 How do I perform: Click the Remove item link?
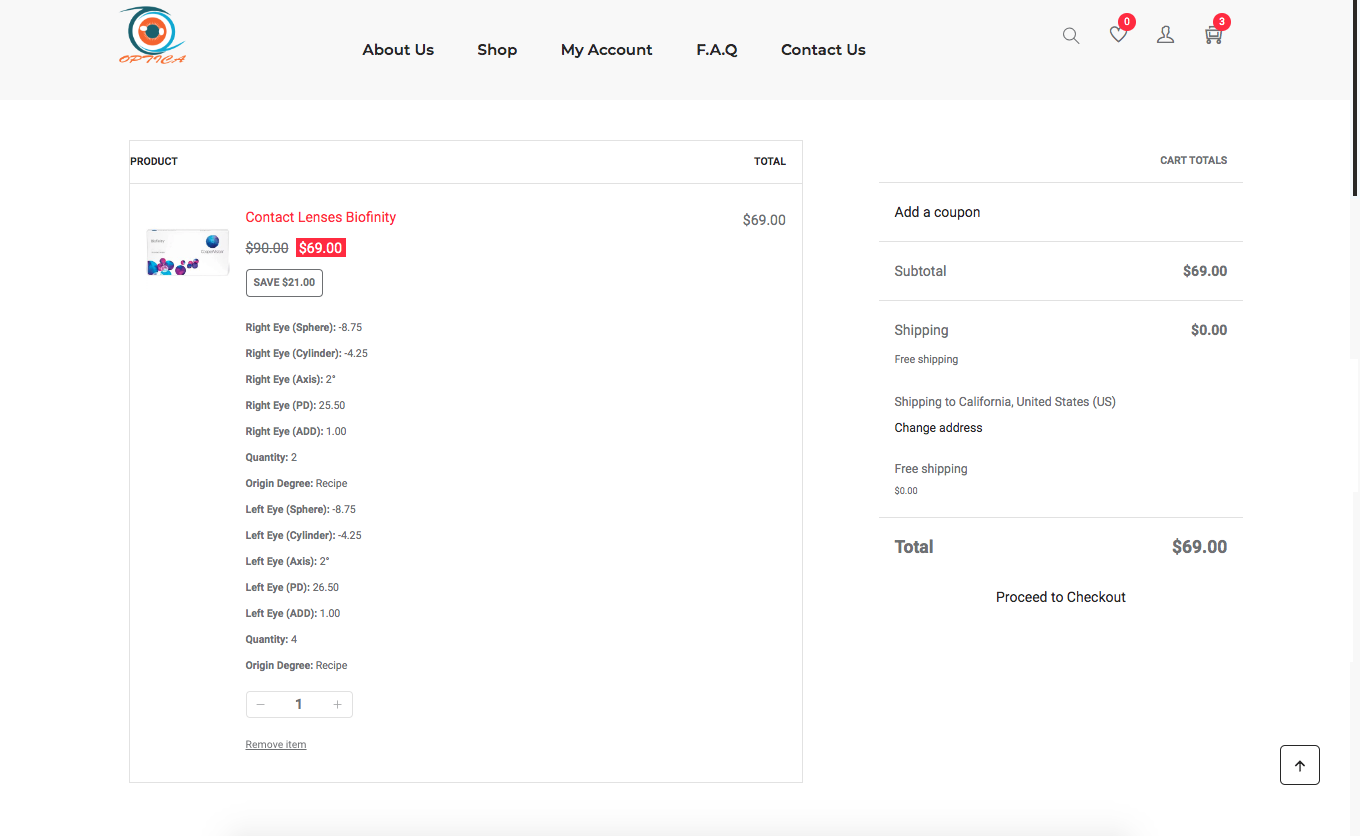pos(276,745)
